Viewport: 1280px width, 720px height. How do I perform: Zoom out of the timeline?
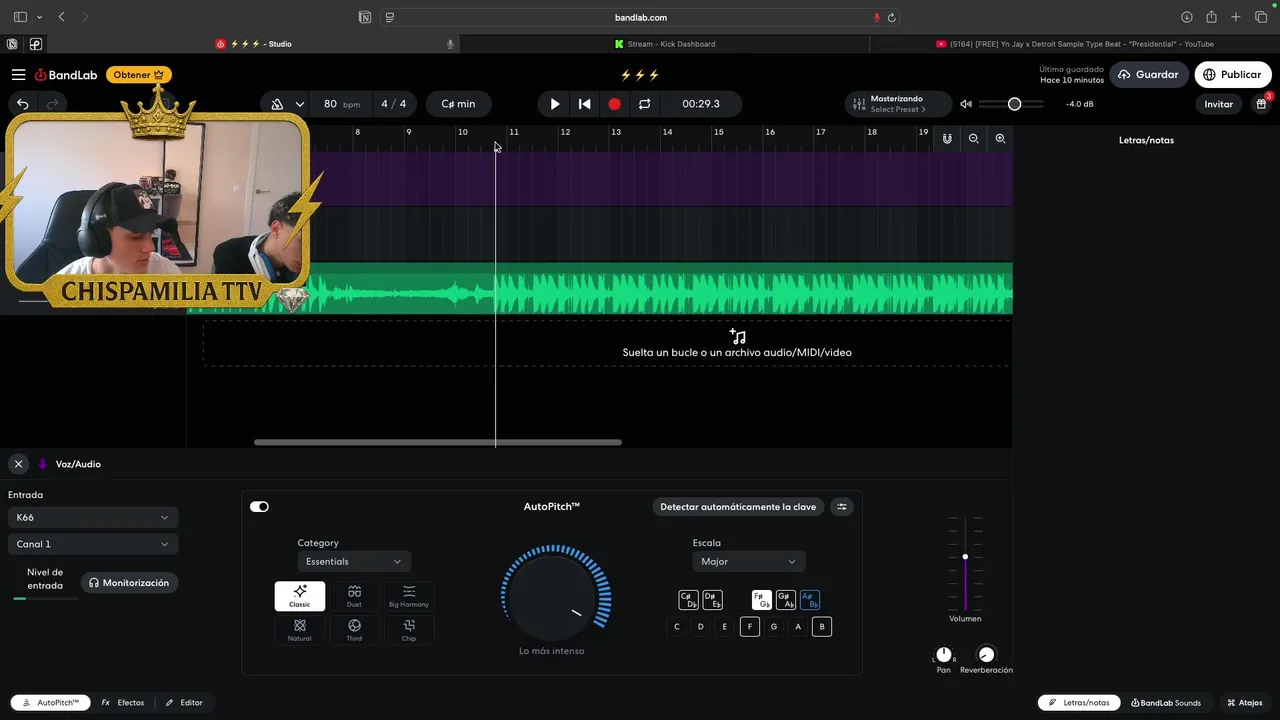click(x=973, y=139)
